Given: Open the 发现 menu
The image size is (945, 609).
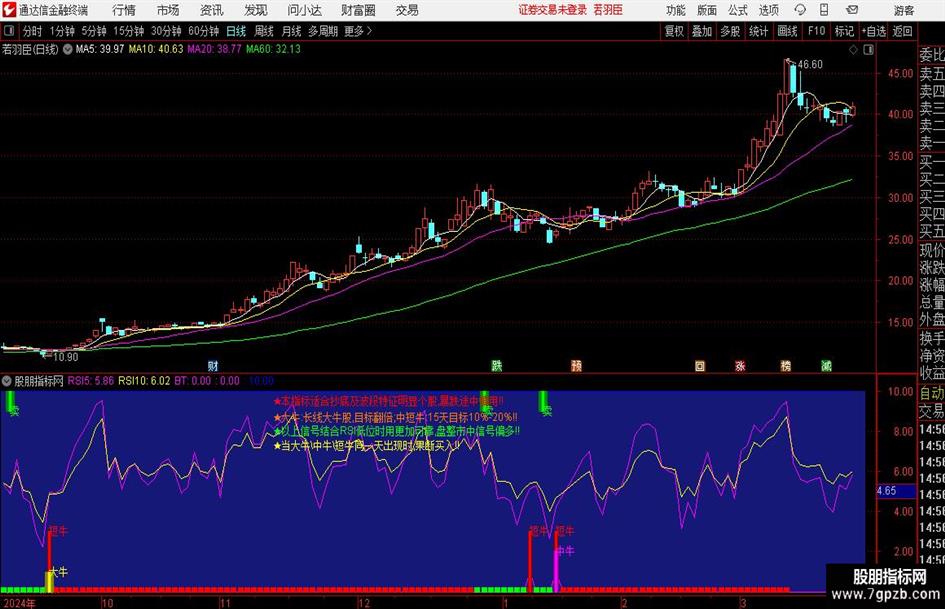Looking at the screenshot, I should [x=256, y=10].
